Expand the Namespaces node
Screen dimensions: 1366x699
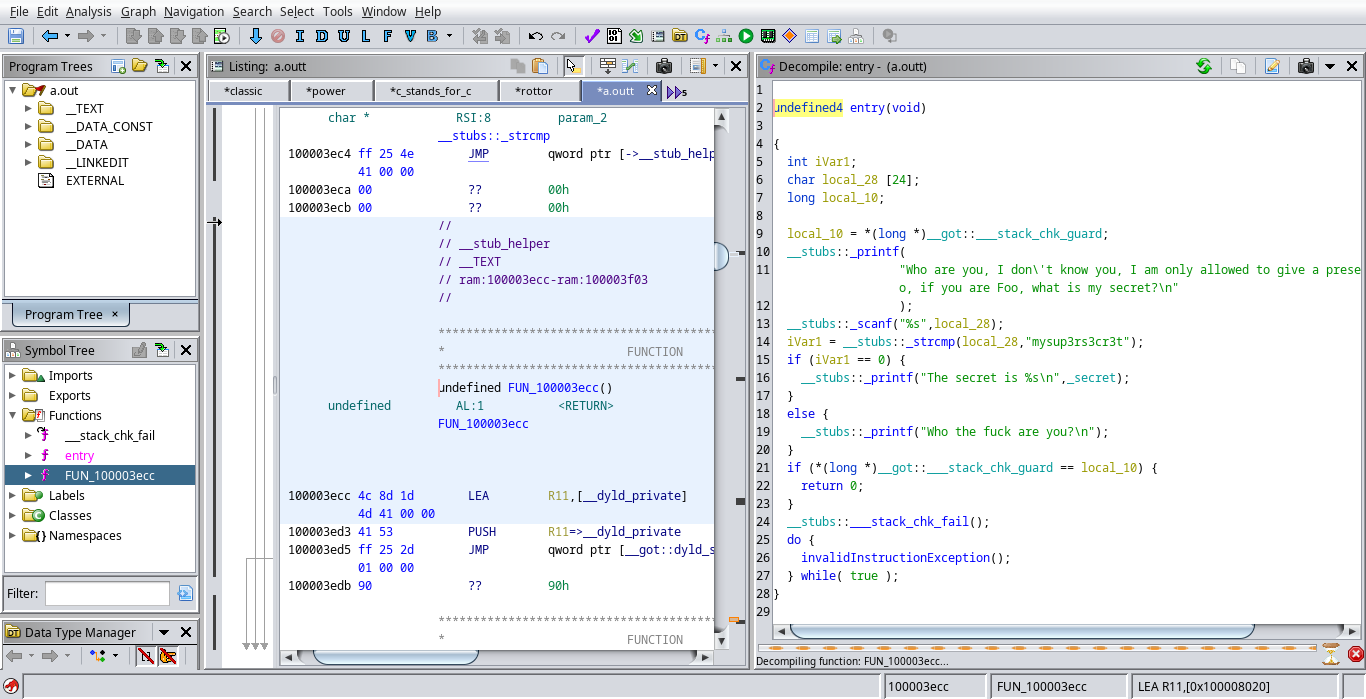point(12,535)
